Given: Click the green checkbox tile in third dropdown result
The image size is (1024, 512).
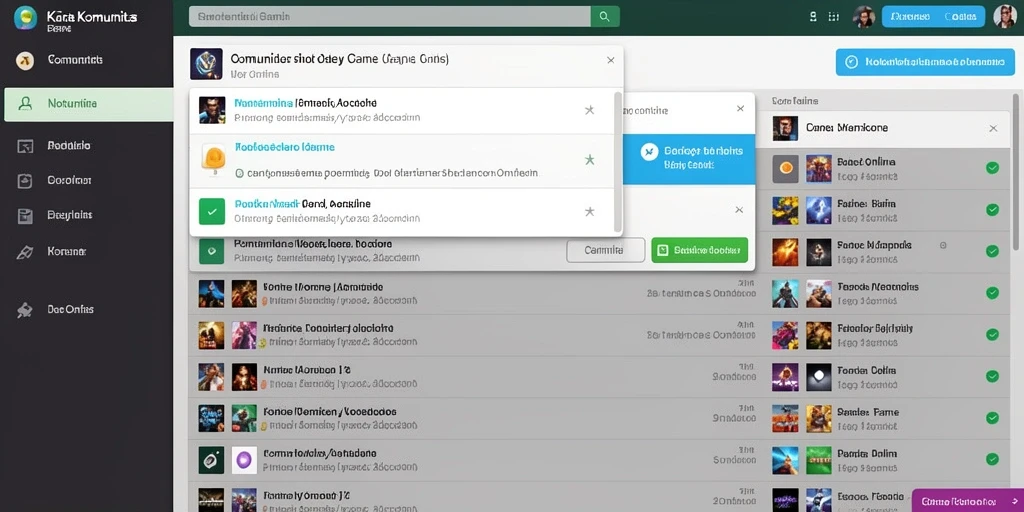Looking at the screenshot, I should coord(212,212).
